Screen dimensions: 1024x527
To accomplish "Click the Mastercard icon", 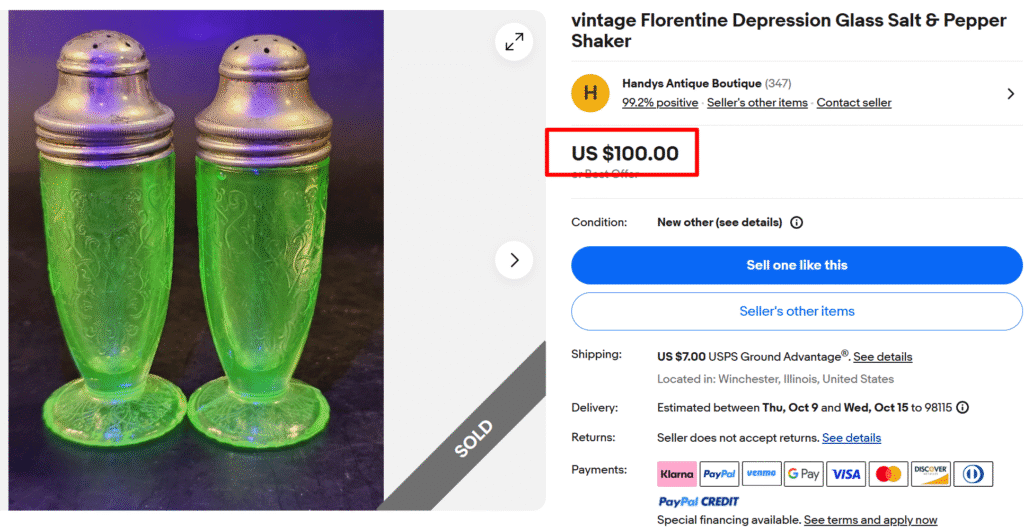I will [887, 474].
